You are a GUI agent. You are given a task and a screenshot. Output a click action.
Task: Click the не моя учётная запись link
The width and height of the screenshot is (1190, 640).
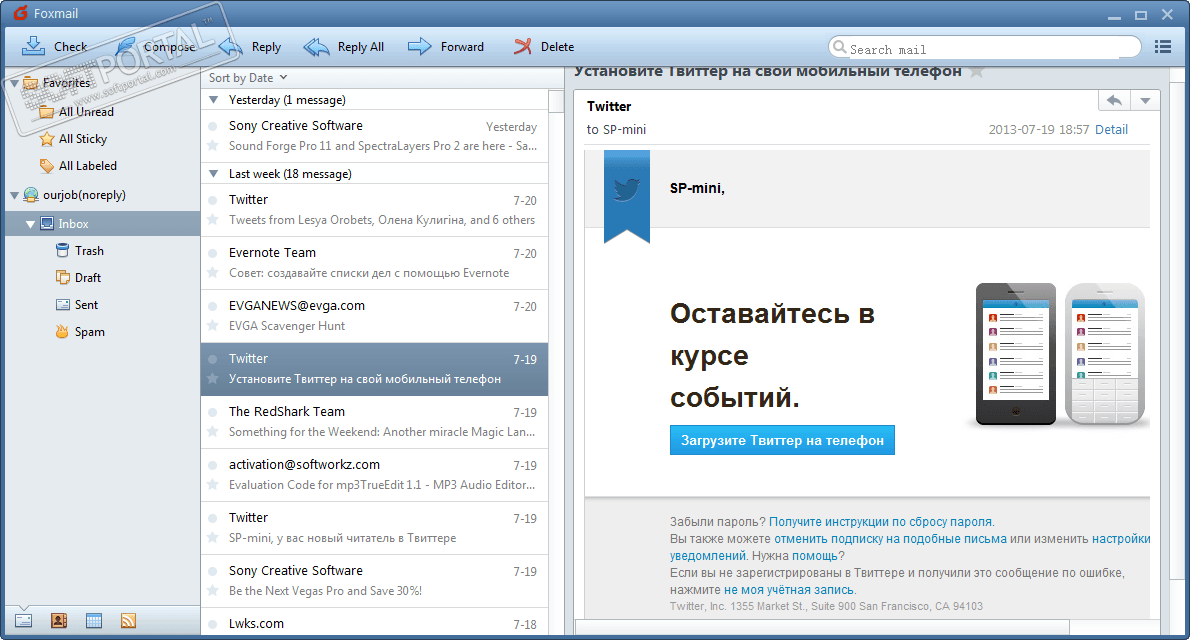coord(789,590)
